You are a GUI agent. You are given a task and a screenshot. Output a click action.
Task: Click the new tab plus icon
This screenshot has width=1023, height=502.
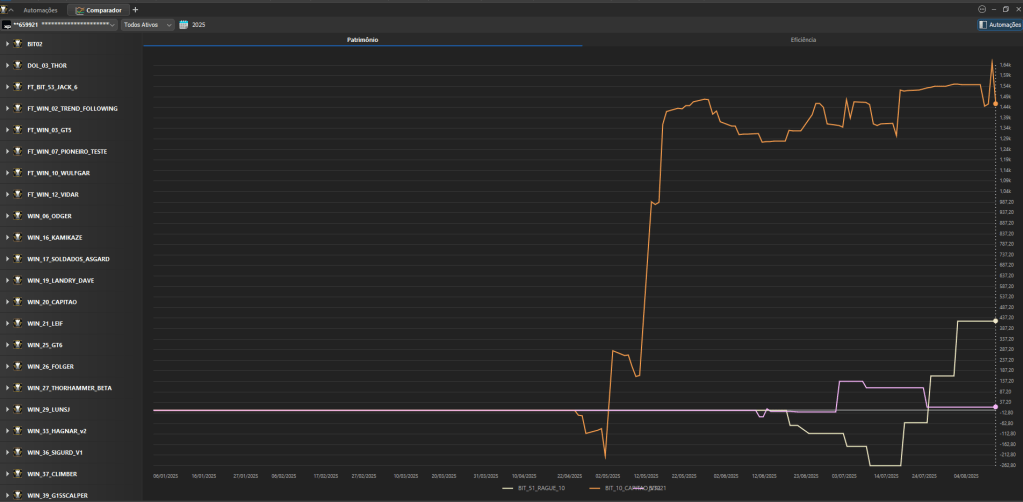[x=135, y=9]
